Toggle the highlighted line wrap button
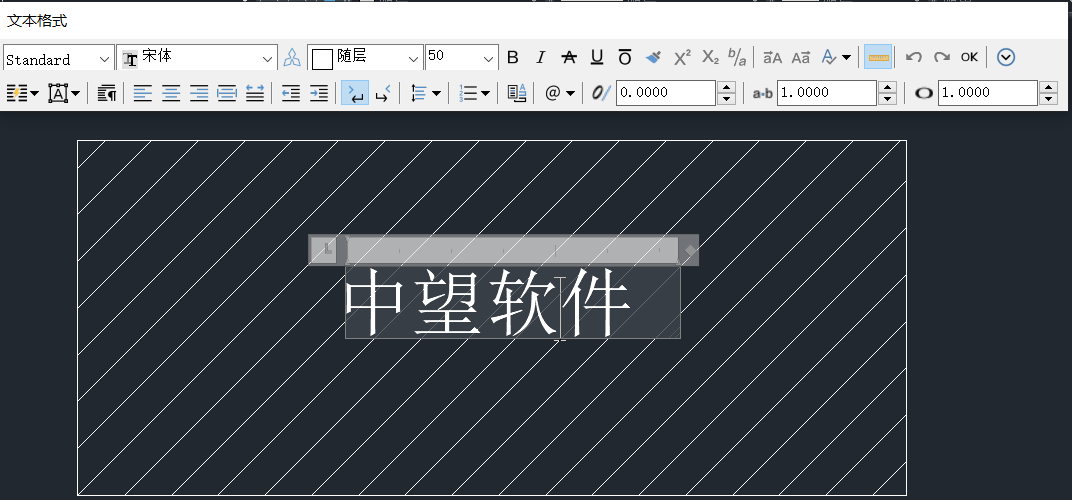Image resolution: width=1072 pixels, height=500 pixels. click(355, 93)
